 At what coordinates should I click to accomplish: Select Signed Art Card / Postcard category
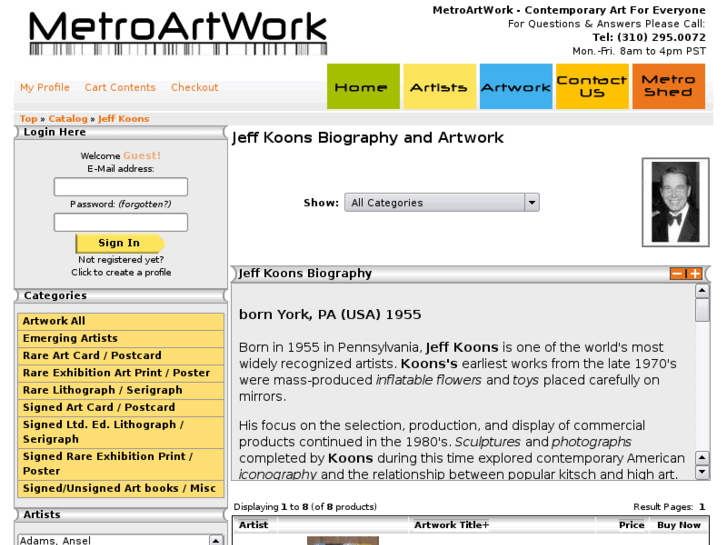coord(121,407)
